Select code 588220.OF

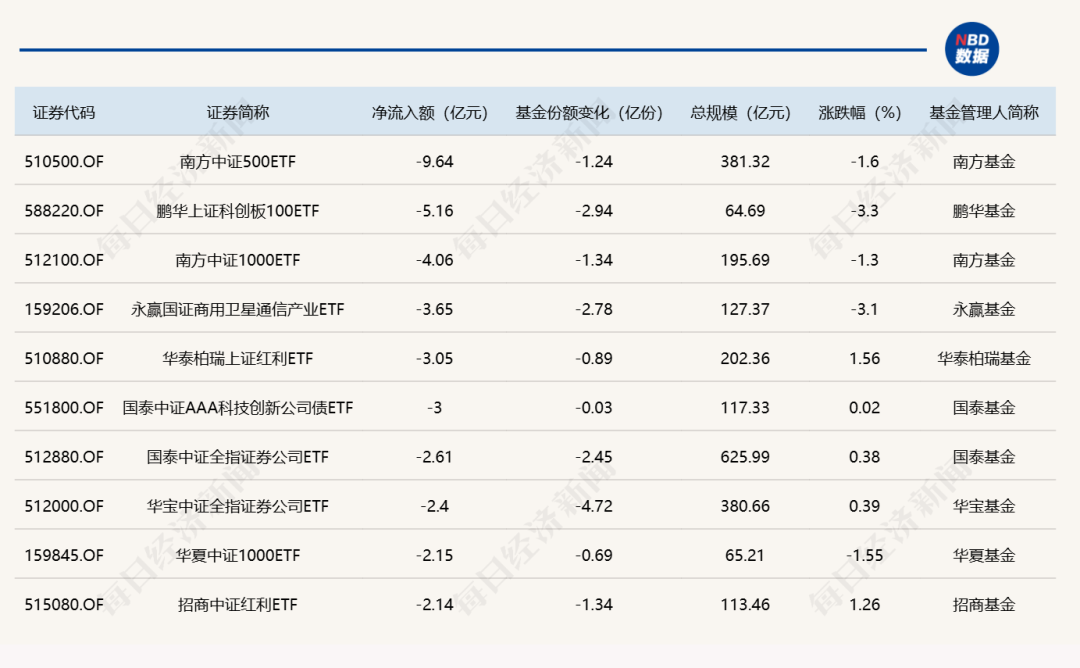[64, 211]
